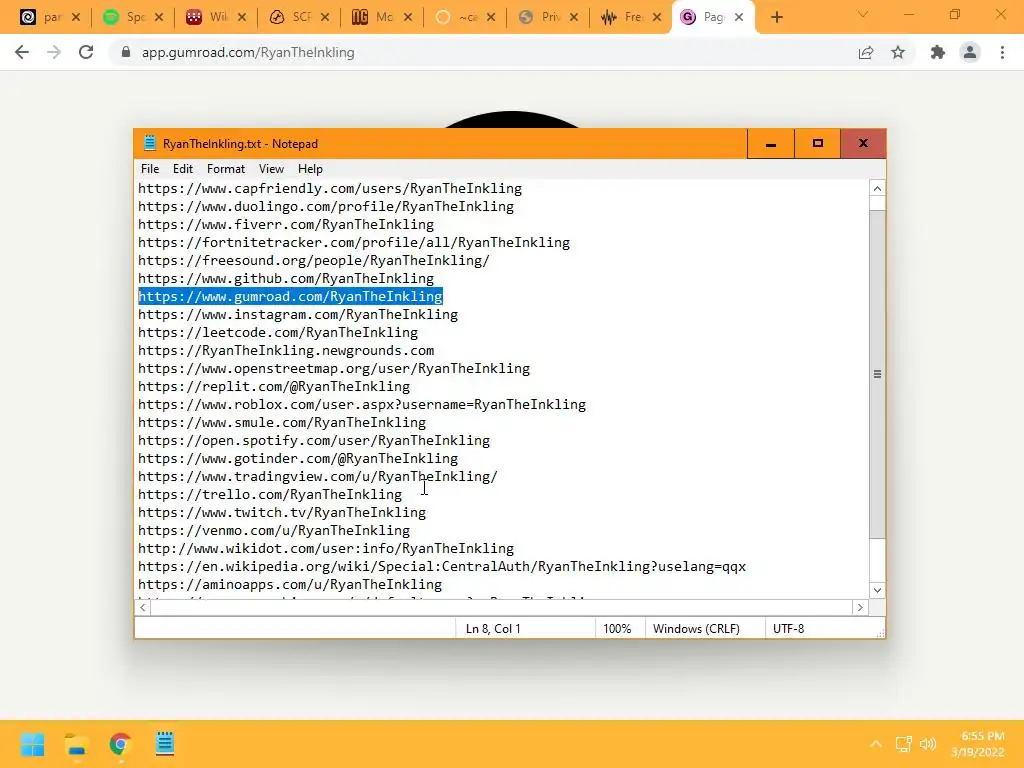Switch to the Newgrounds tab
This screenshot has height=768, width=1024.
pyautogui.click(x=382, y=18)
